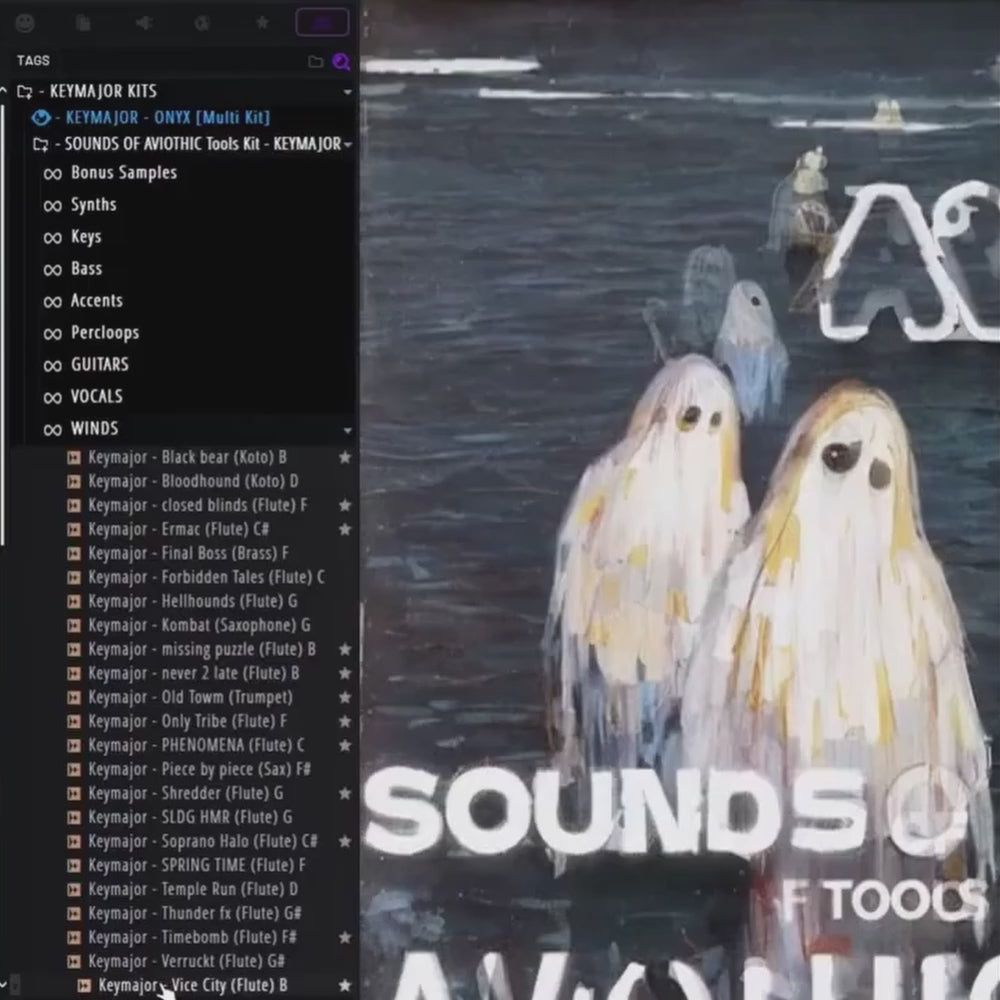Collapse the SOUNDS OF AVIOTHIC Tools Kit chevron

point(347,144)
